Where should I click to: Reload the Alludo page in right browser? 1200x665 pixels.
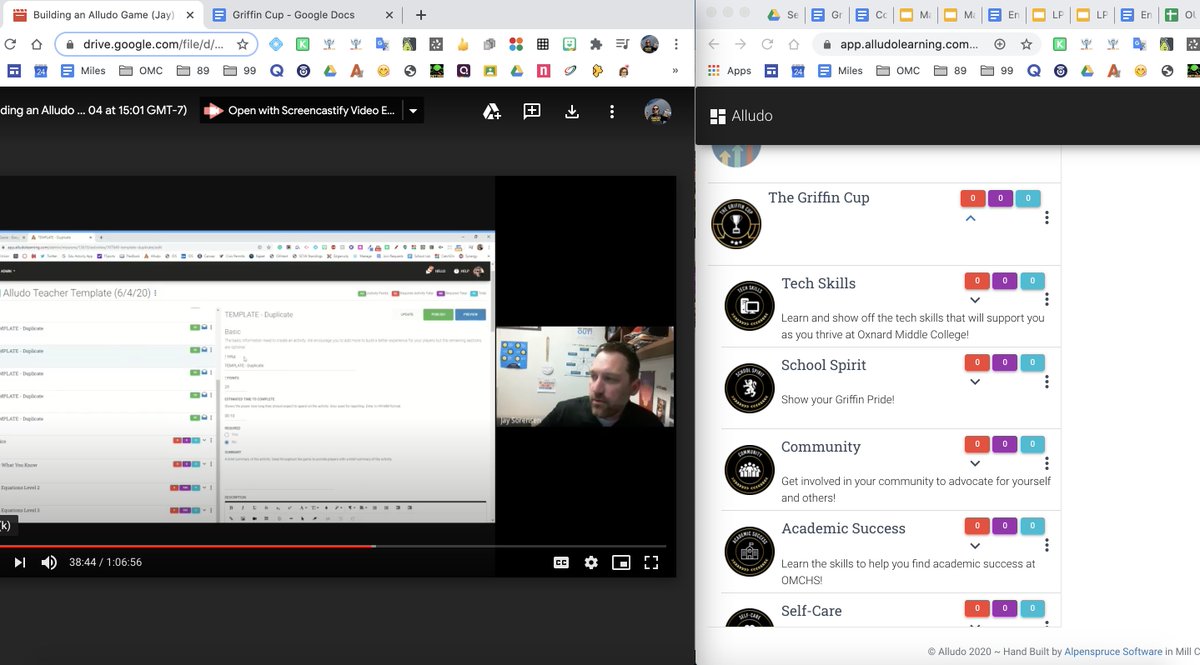[767, 44]
